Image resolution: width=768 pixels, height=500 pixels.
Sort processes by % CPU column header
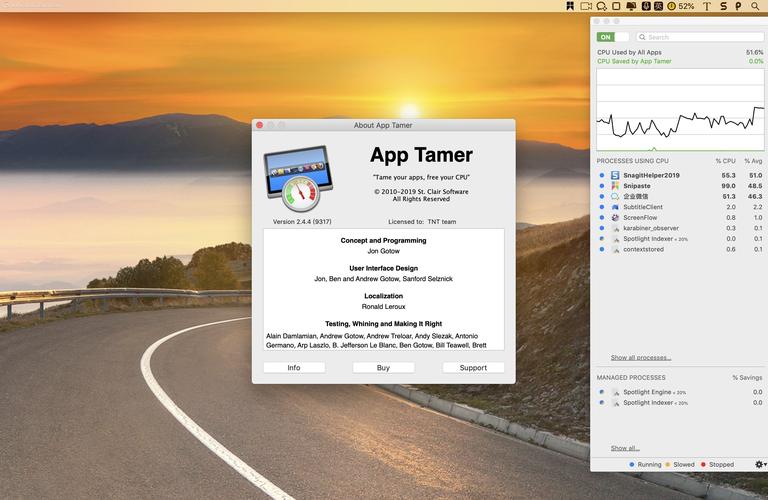[725, 161]
